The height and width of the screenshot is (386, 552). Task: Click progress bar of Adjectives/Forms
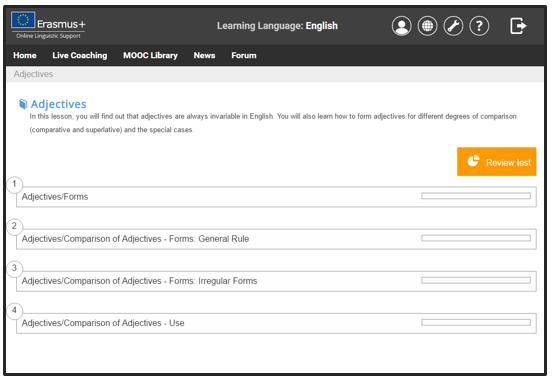pos(476,196)
